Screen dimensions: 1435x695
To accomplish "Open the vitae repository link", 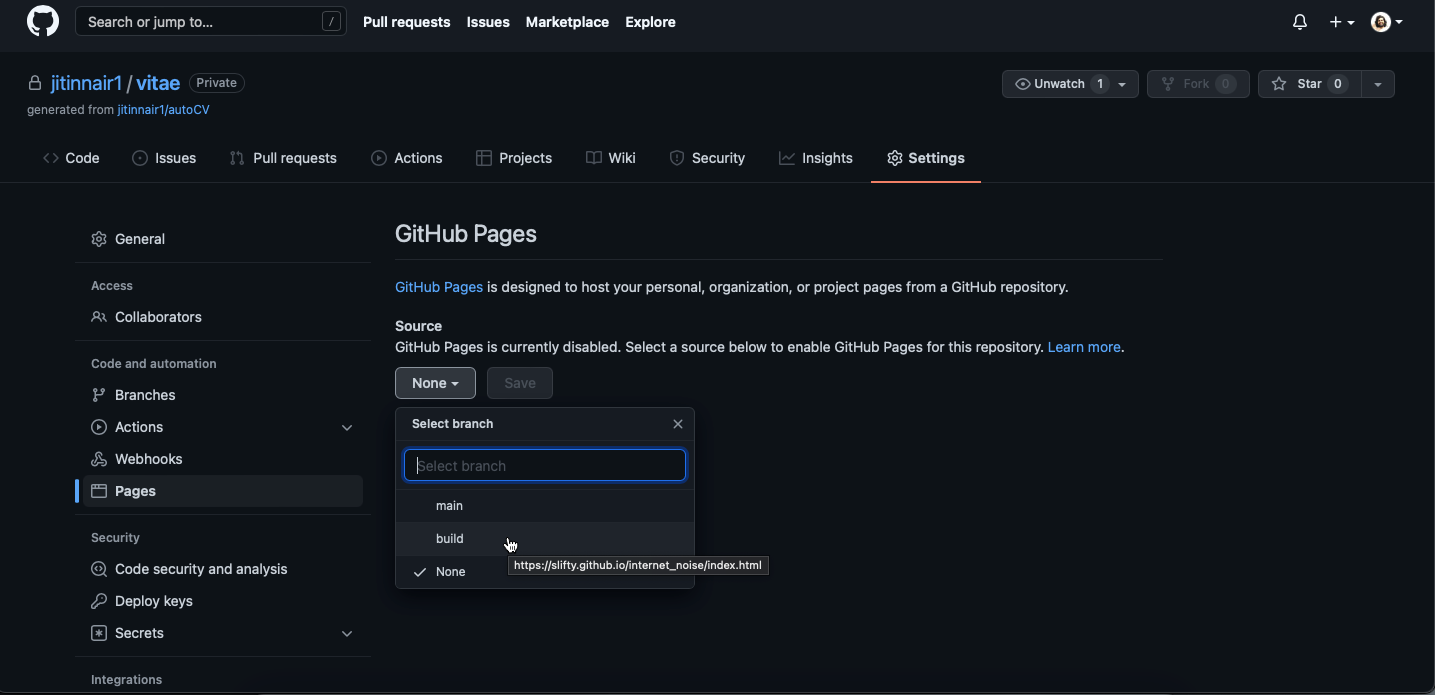I will pyautogui.click(x=158, y=83).
